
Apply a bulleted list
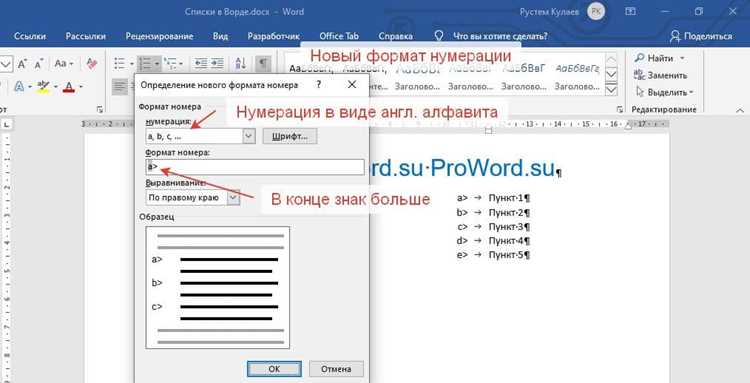[x=120, y=63]
